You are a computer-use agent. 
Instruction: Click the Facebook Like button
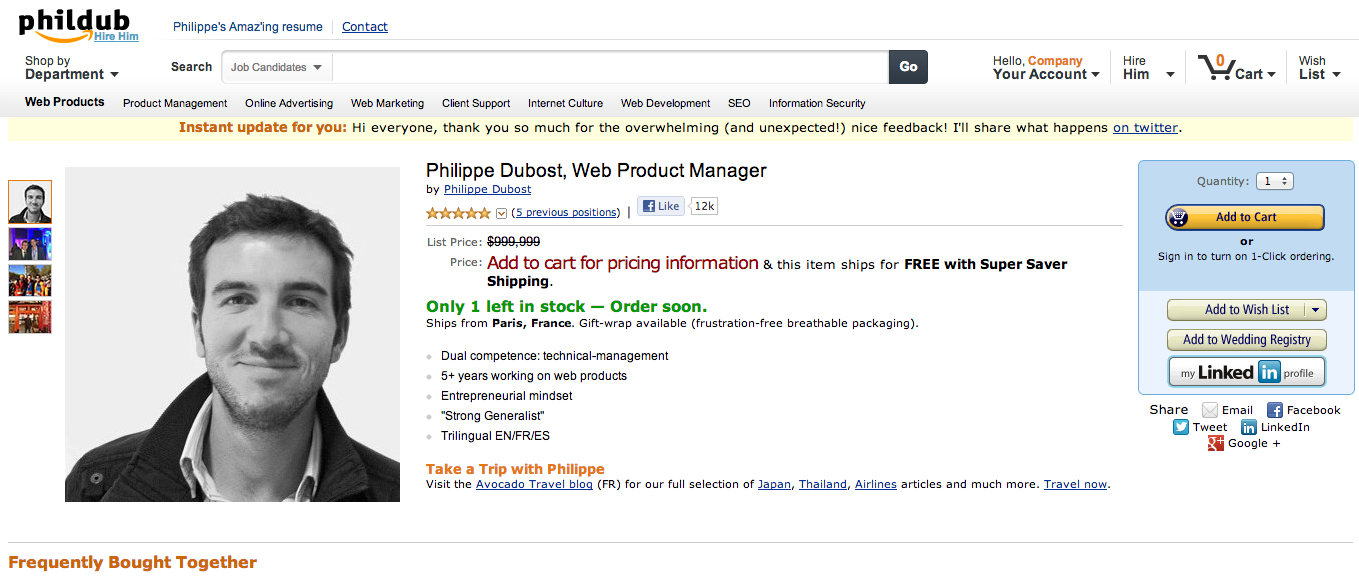point(661,206)
